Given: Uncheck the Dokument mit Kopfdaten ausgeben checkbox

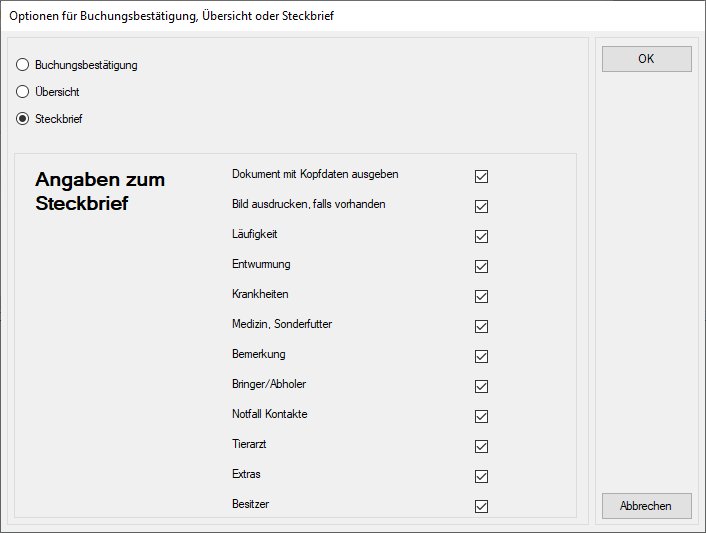Looking at the screenshot, I should click(481, 176).
